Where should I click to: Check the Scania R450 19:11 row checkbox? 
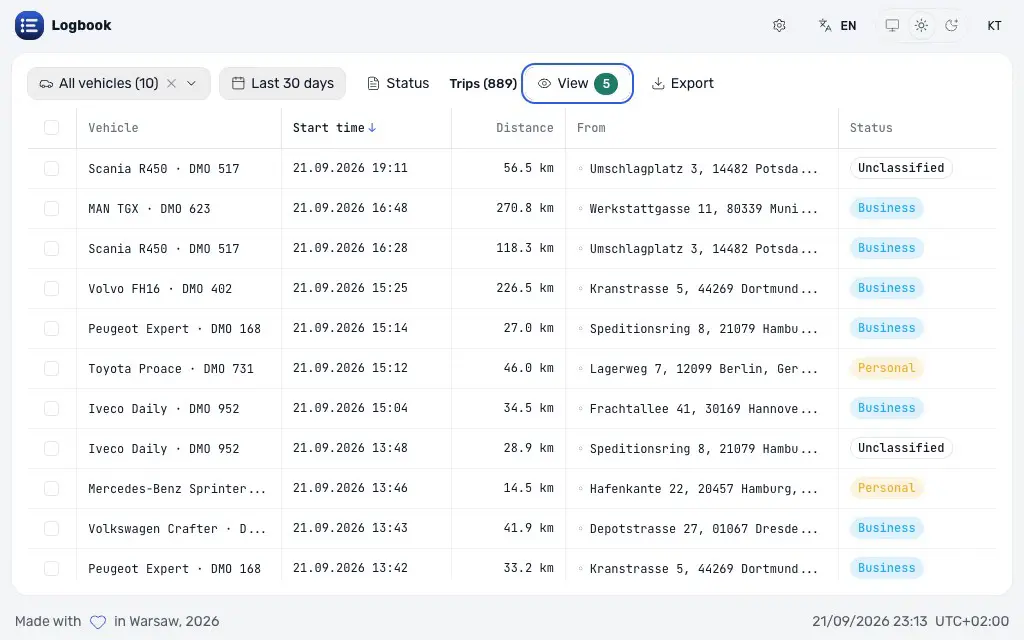(x=52, y=168)
